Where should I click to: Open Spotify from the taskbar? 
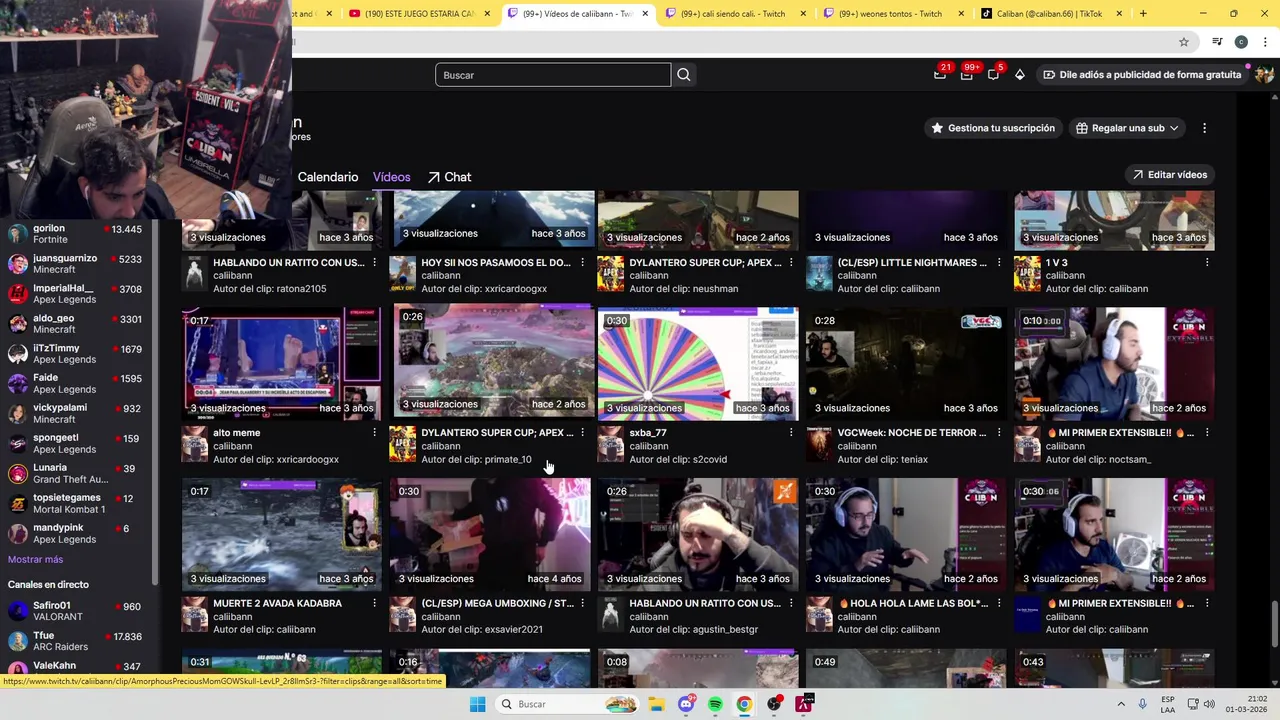[x=715, y=704]
